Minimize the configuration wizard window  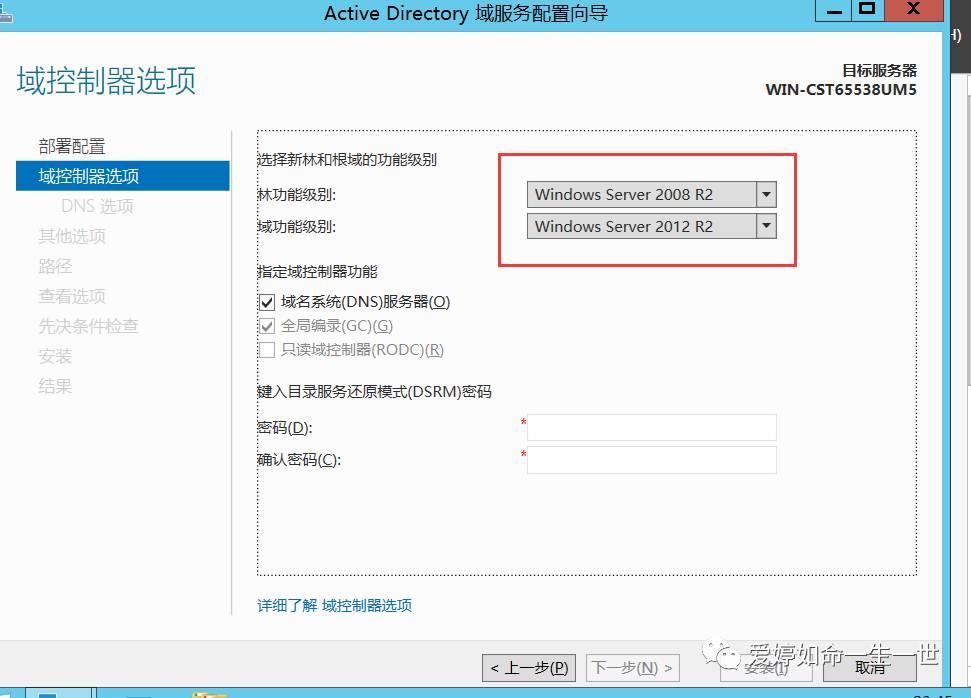tap(834, 10)
